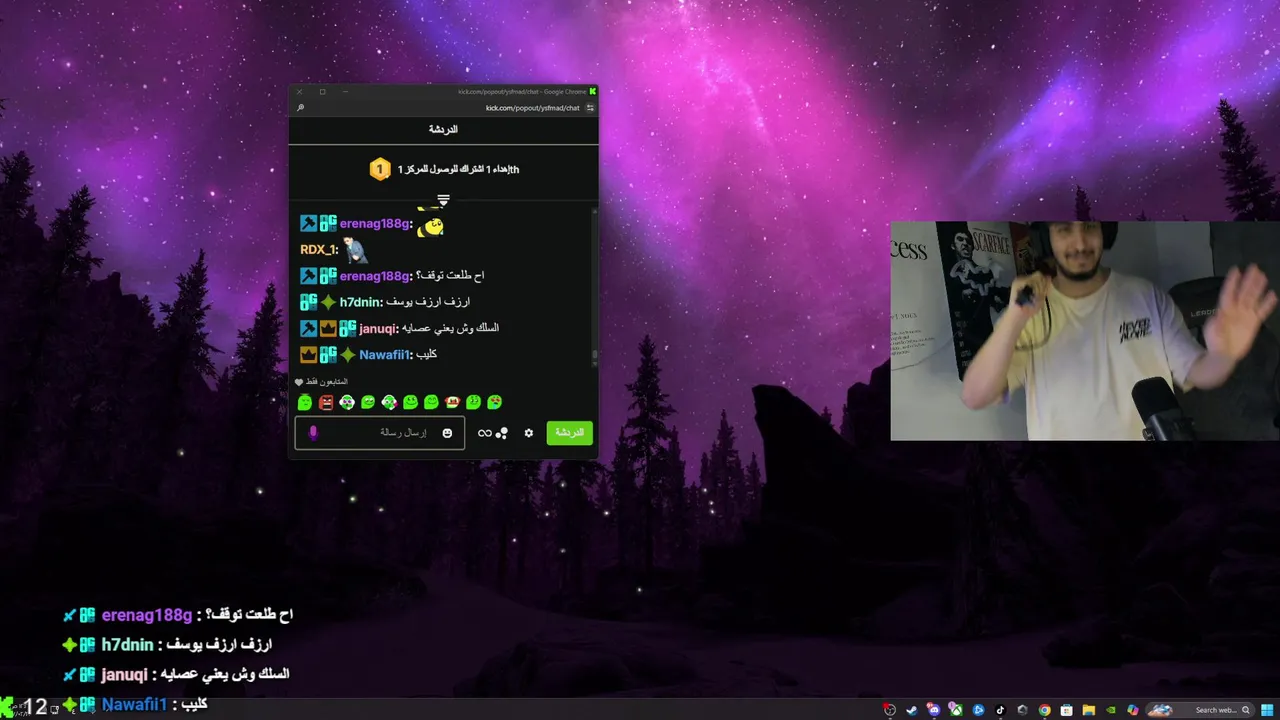Click the infinity icon beside the message box

[x=485, y=433]
